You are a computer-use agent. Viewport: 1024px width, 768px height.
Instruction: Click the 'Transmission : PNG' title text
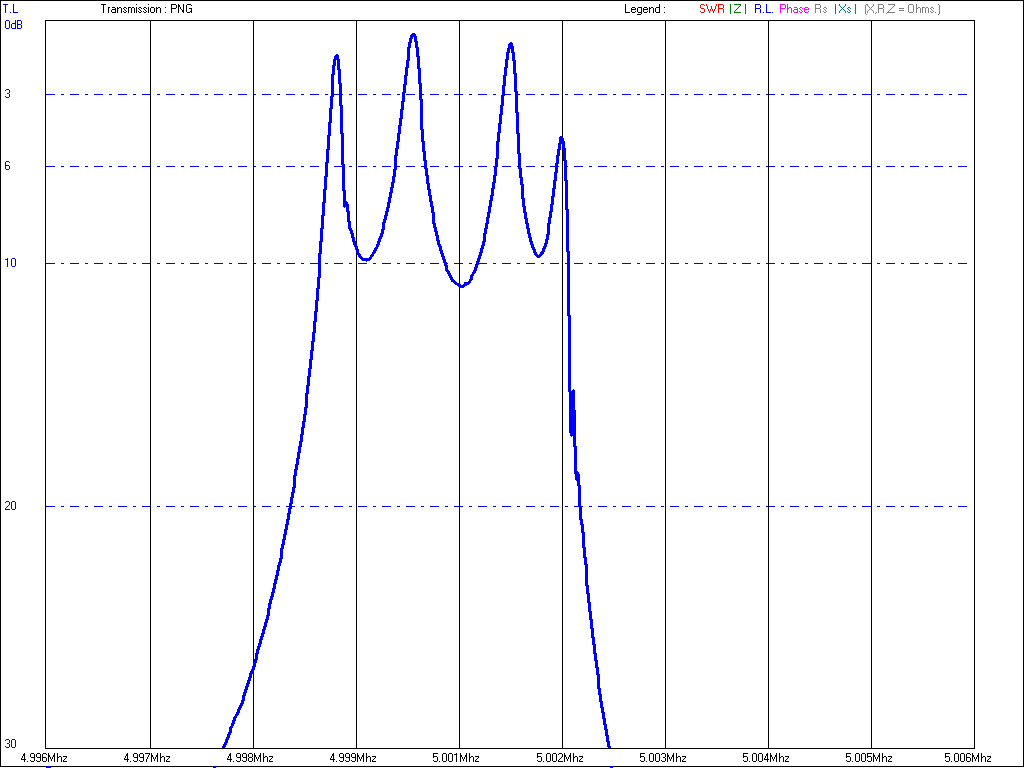click(146, 9)
